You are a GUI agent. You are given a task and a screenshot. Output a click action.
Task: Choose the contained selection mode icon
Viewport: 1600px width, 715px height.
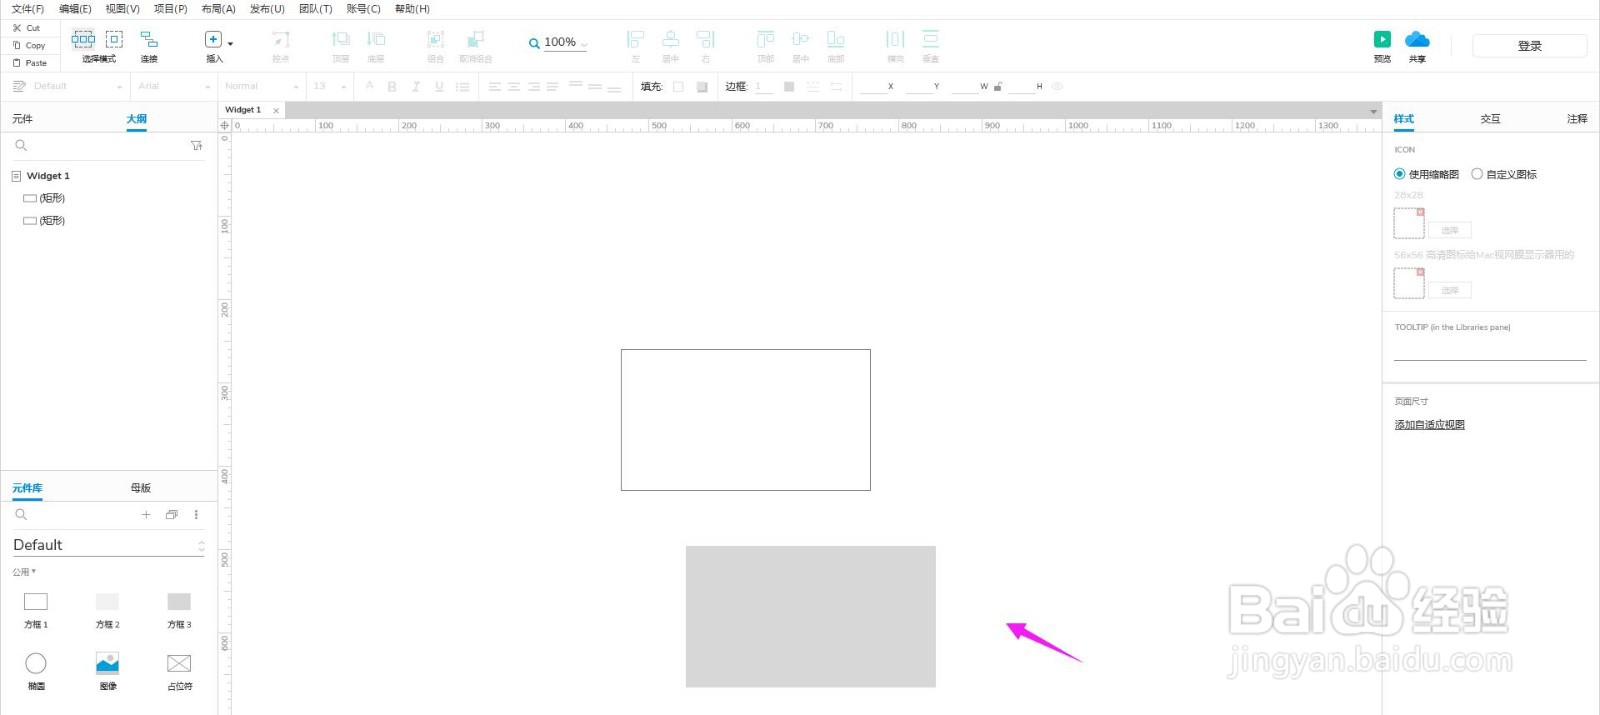coord(114,39)
